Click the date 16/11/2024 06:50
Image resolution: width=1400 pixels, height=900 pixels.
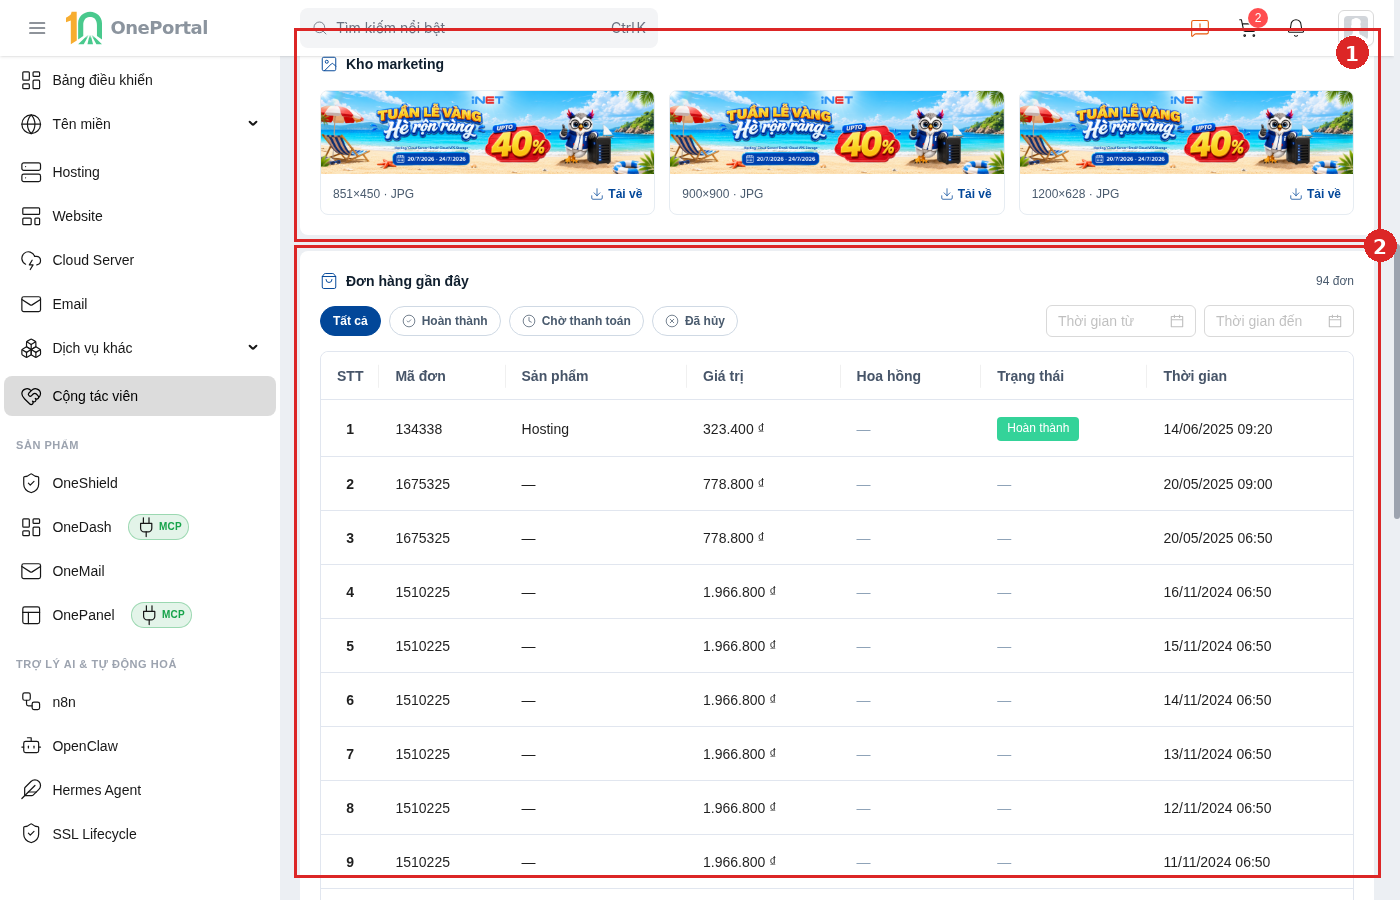click(x=1217, y=592)
